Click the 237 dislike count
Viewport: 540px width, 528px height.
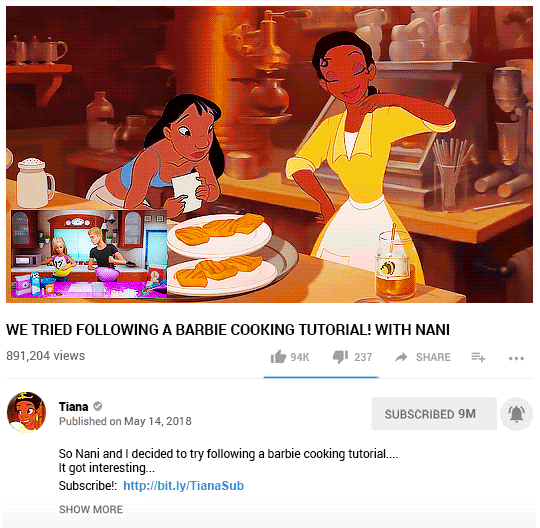(x=363, y=357)
